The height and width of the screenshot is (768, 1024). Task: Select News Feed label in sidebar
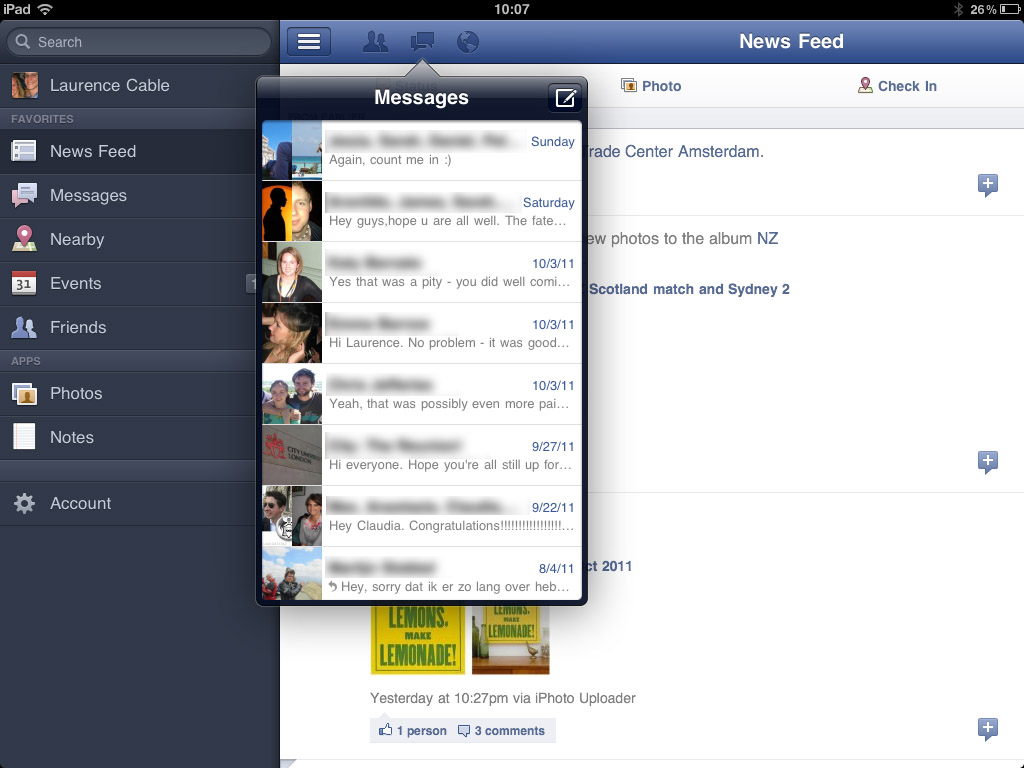click(93, 151)
